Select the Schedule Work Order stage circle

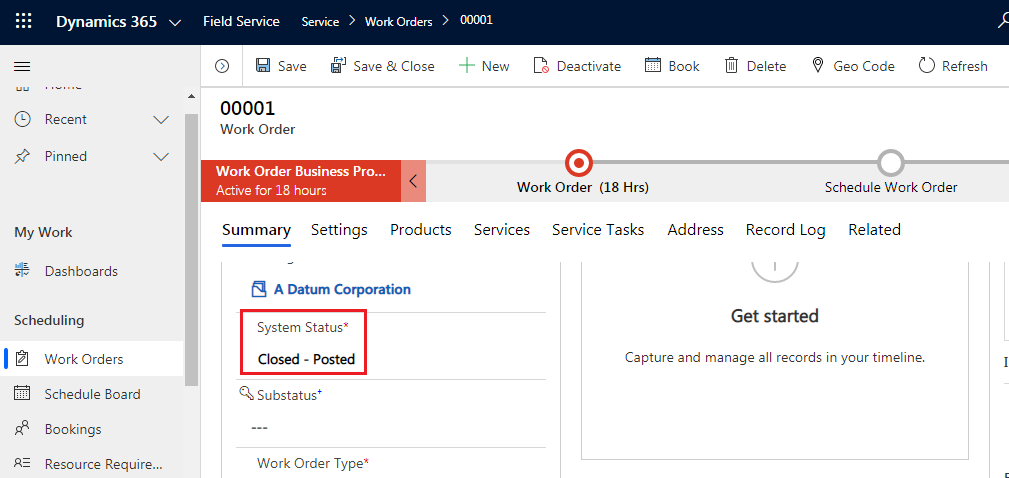[891, 163]
